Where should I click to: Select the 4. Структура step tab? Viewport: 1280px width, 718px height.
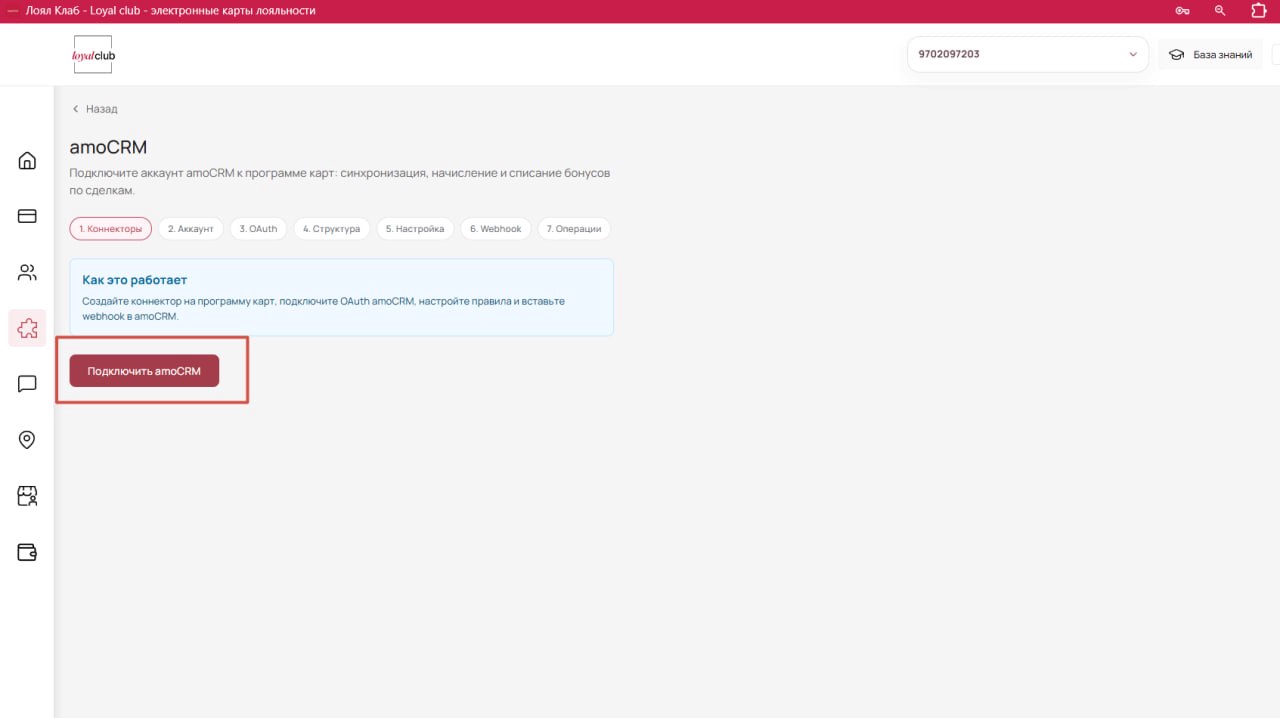point(331,229)
